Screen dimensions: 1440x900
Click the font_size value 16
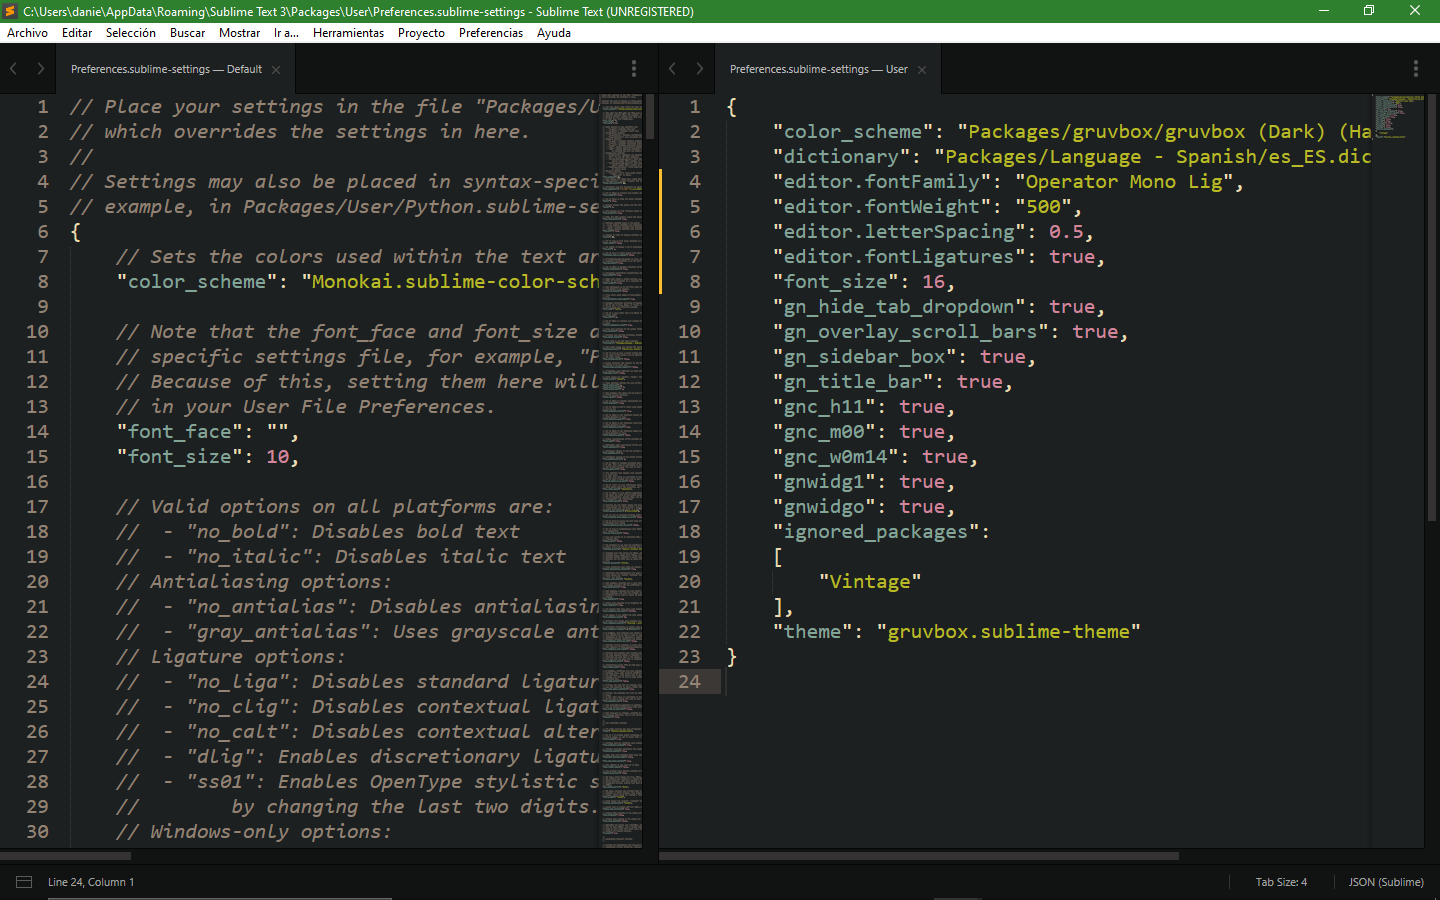coord(933,282)
